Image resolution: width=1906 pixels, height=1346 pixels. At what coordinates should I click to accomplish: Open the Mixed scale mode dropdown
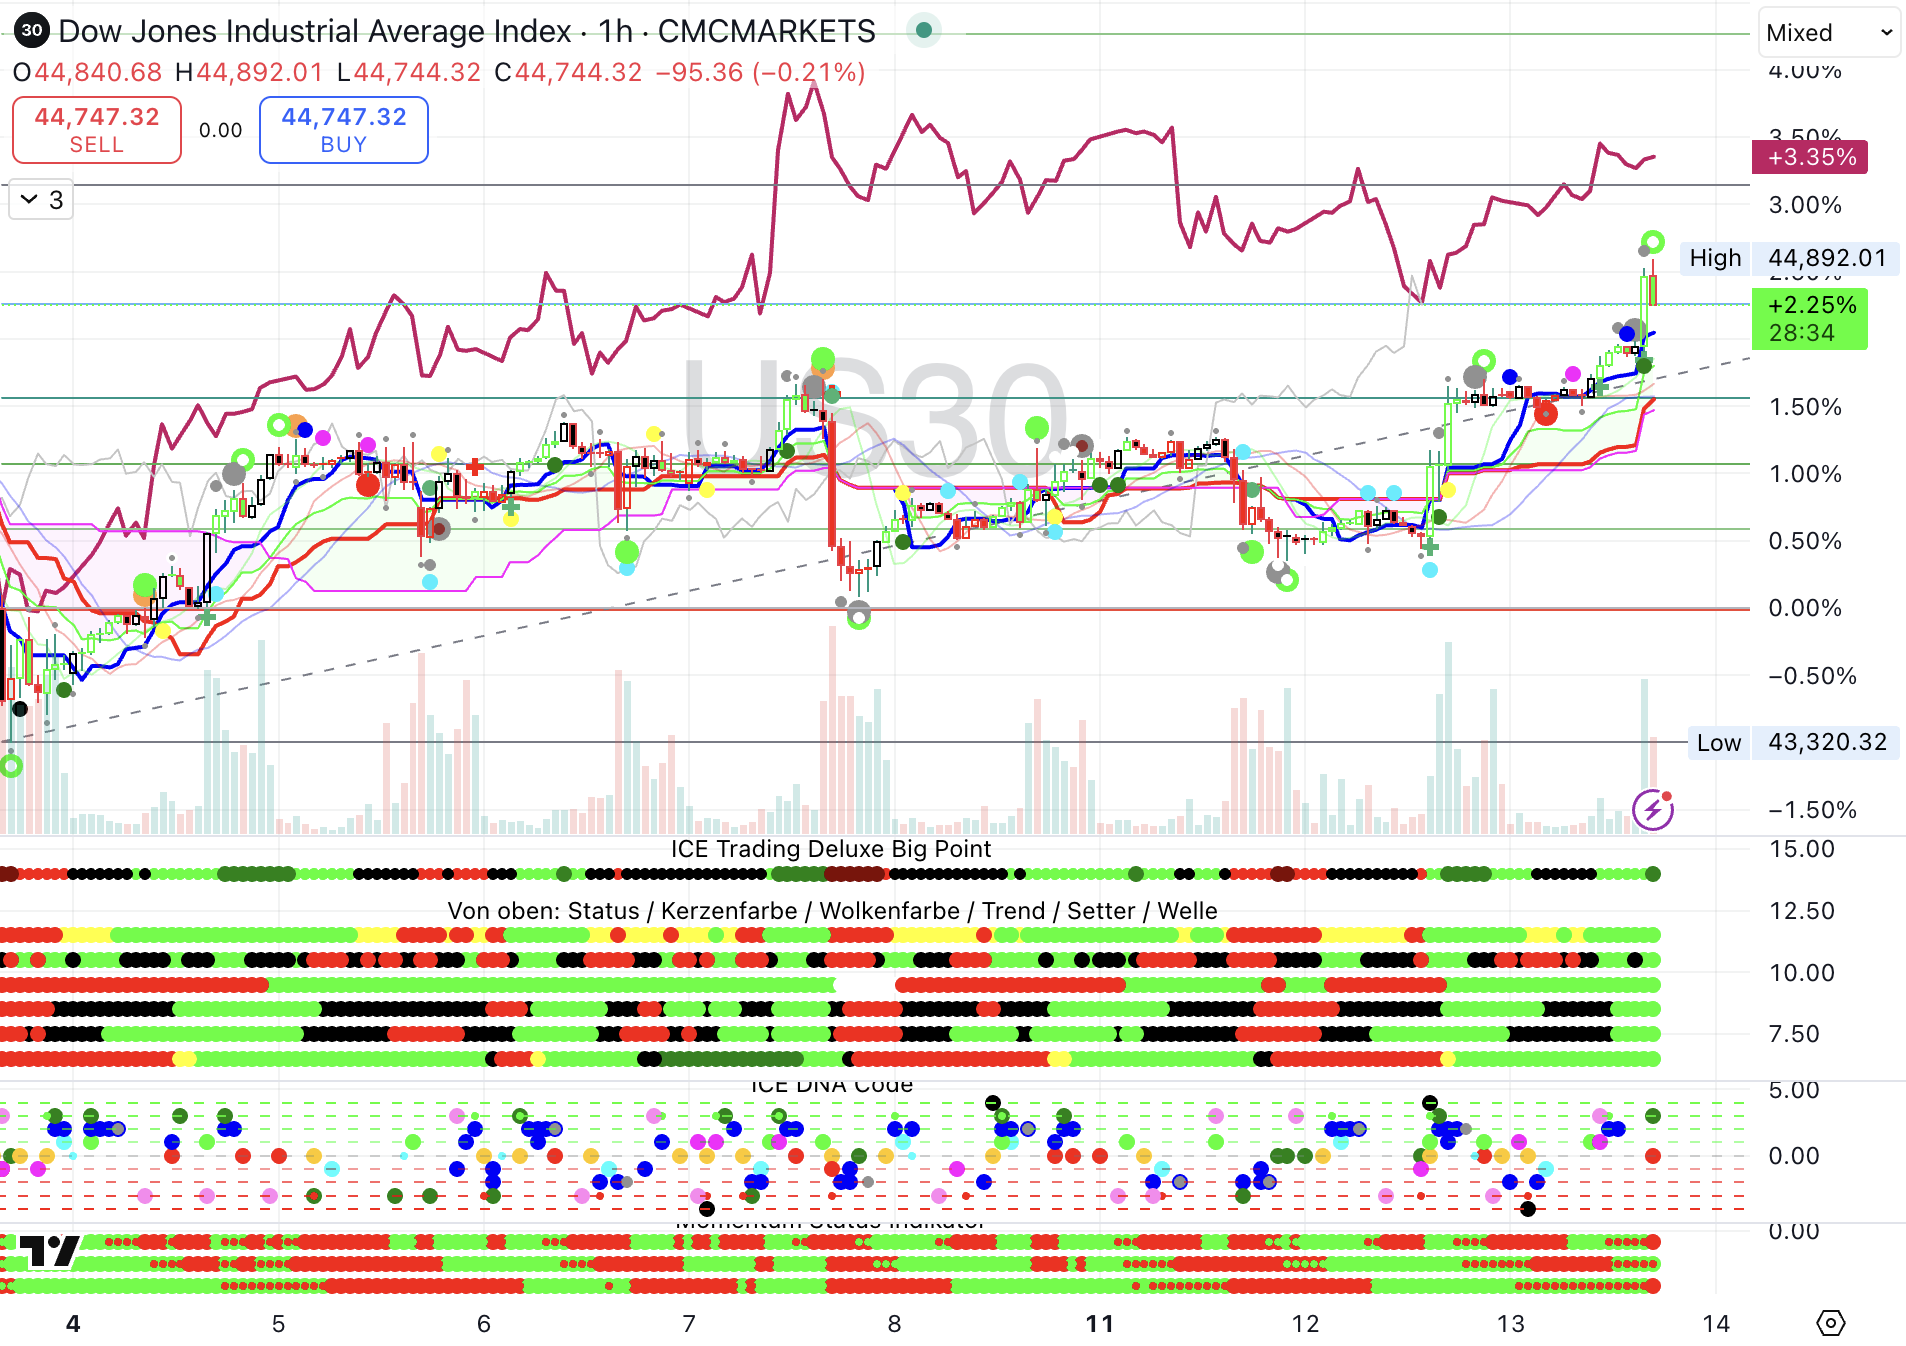coord(1828,33)
